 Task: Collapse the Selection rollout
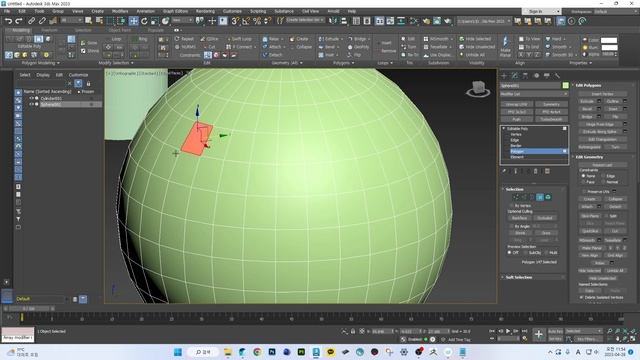(514, 189)
